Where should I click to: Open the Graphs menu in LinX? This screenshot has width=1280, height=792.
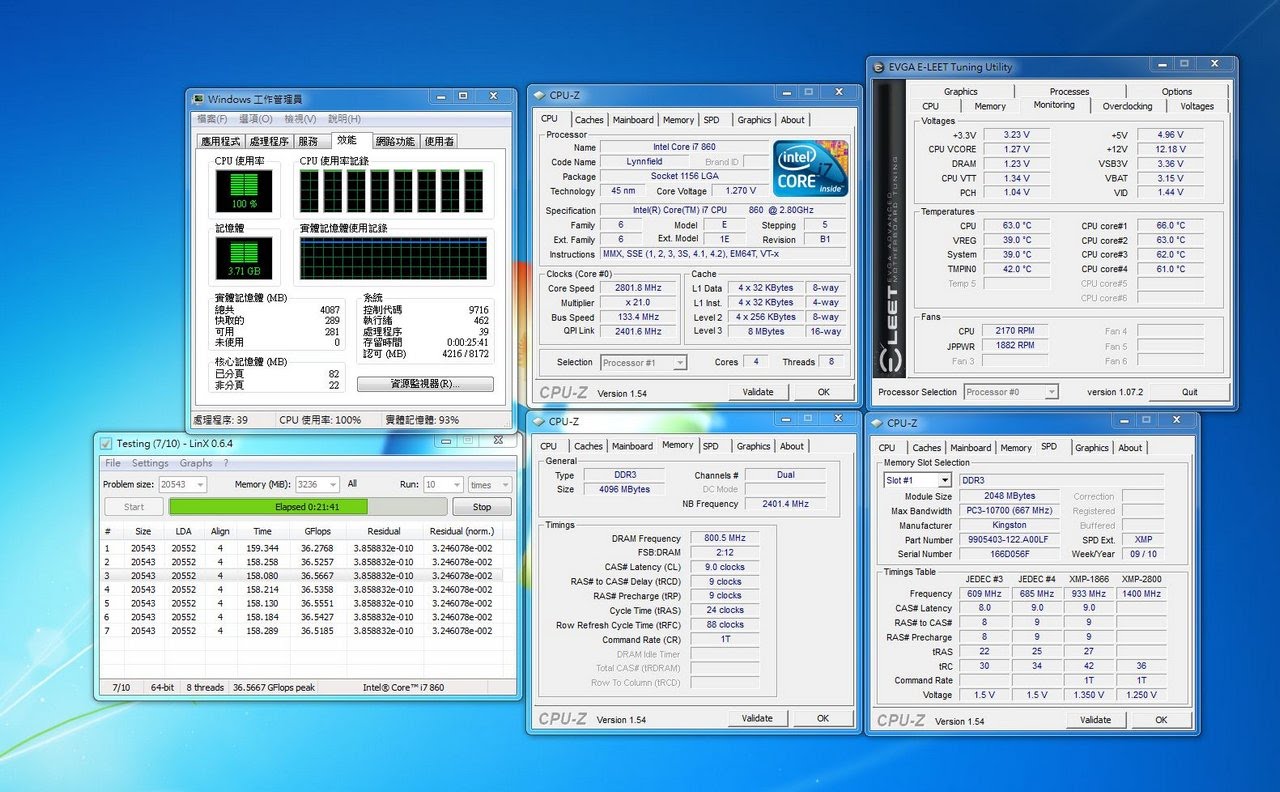[x=196, y=463]
